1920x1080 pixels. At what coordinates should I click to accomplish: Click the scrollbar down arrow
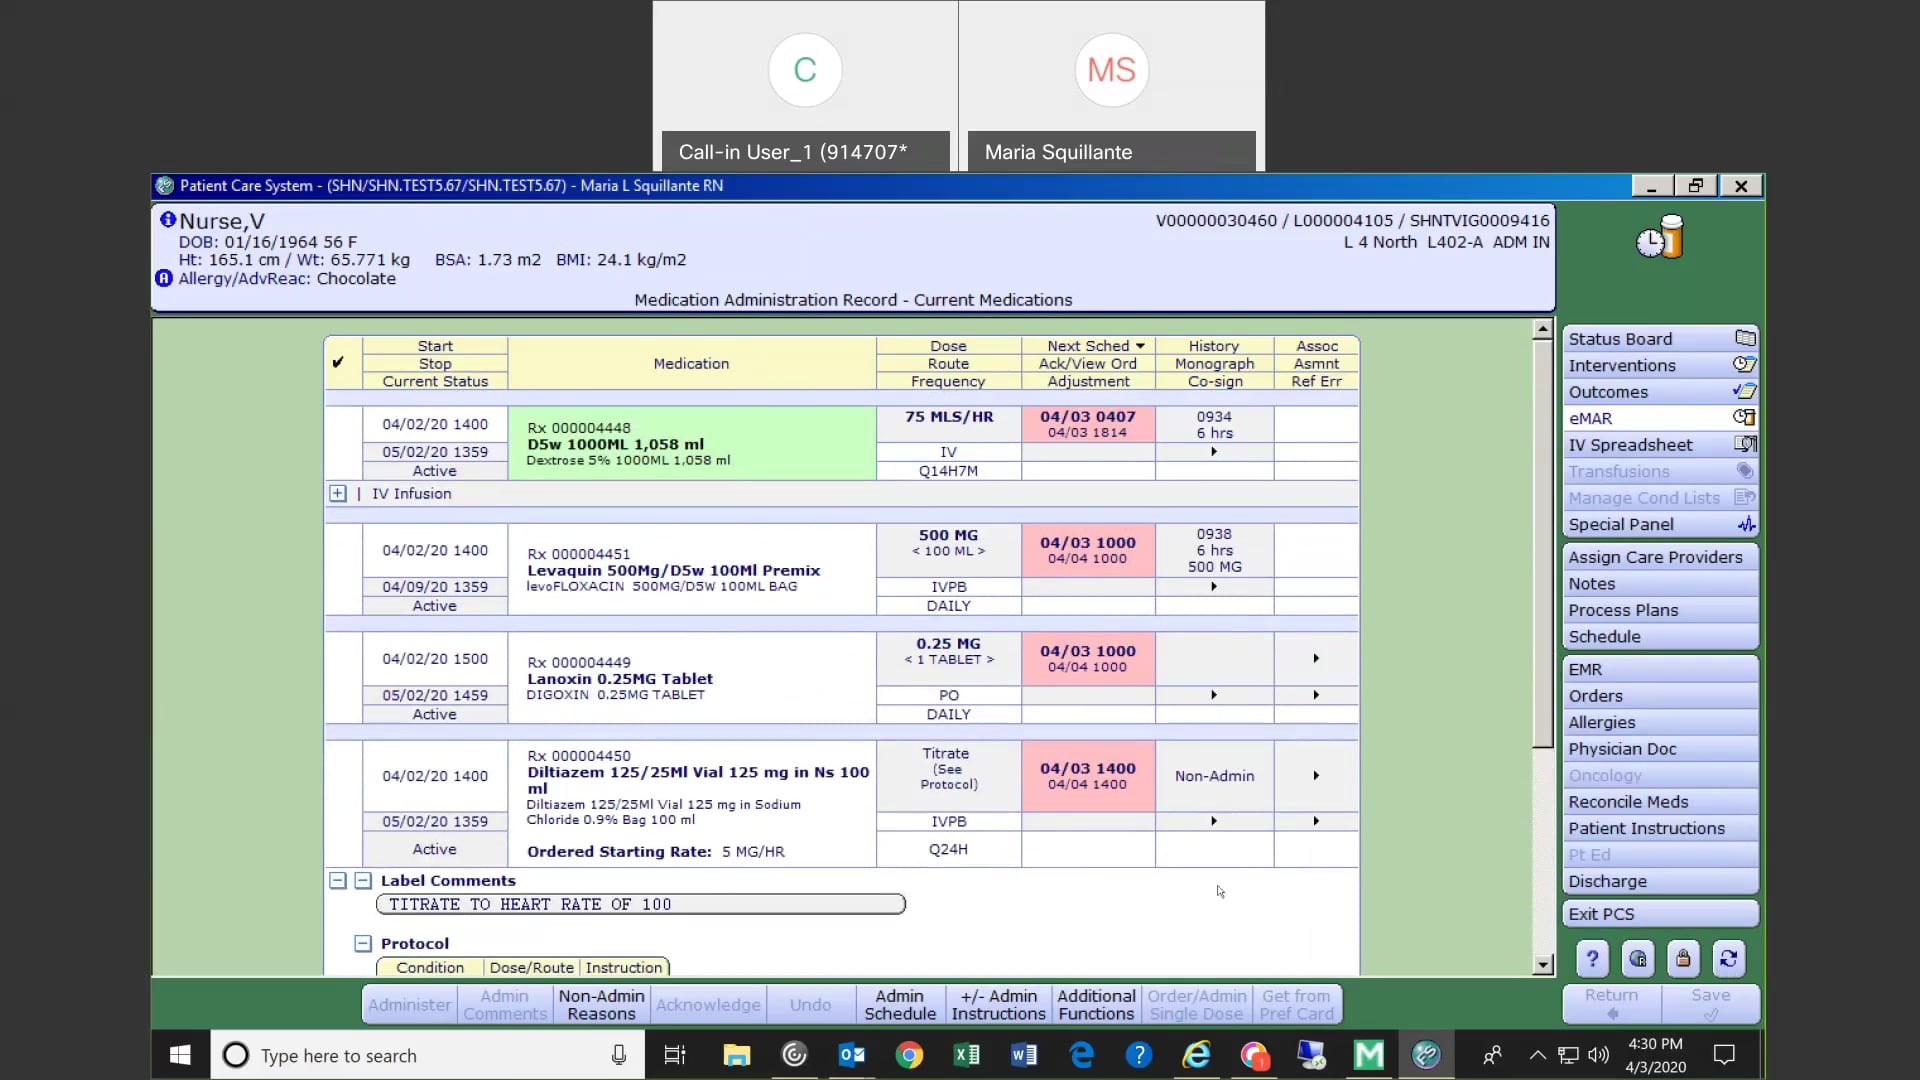1543,966
